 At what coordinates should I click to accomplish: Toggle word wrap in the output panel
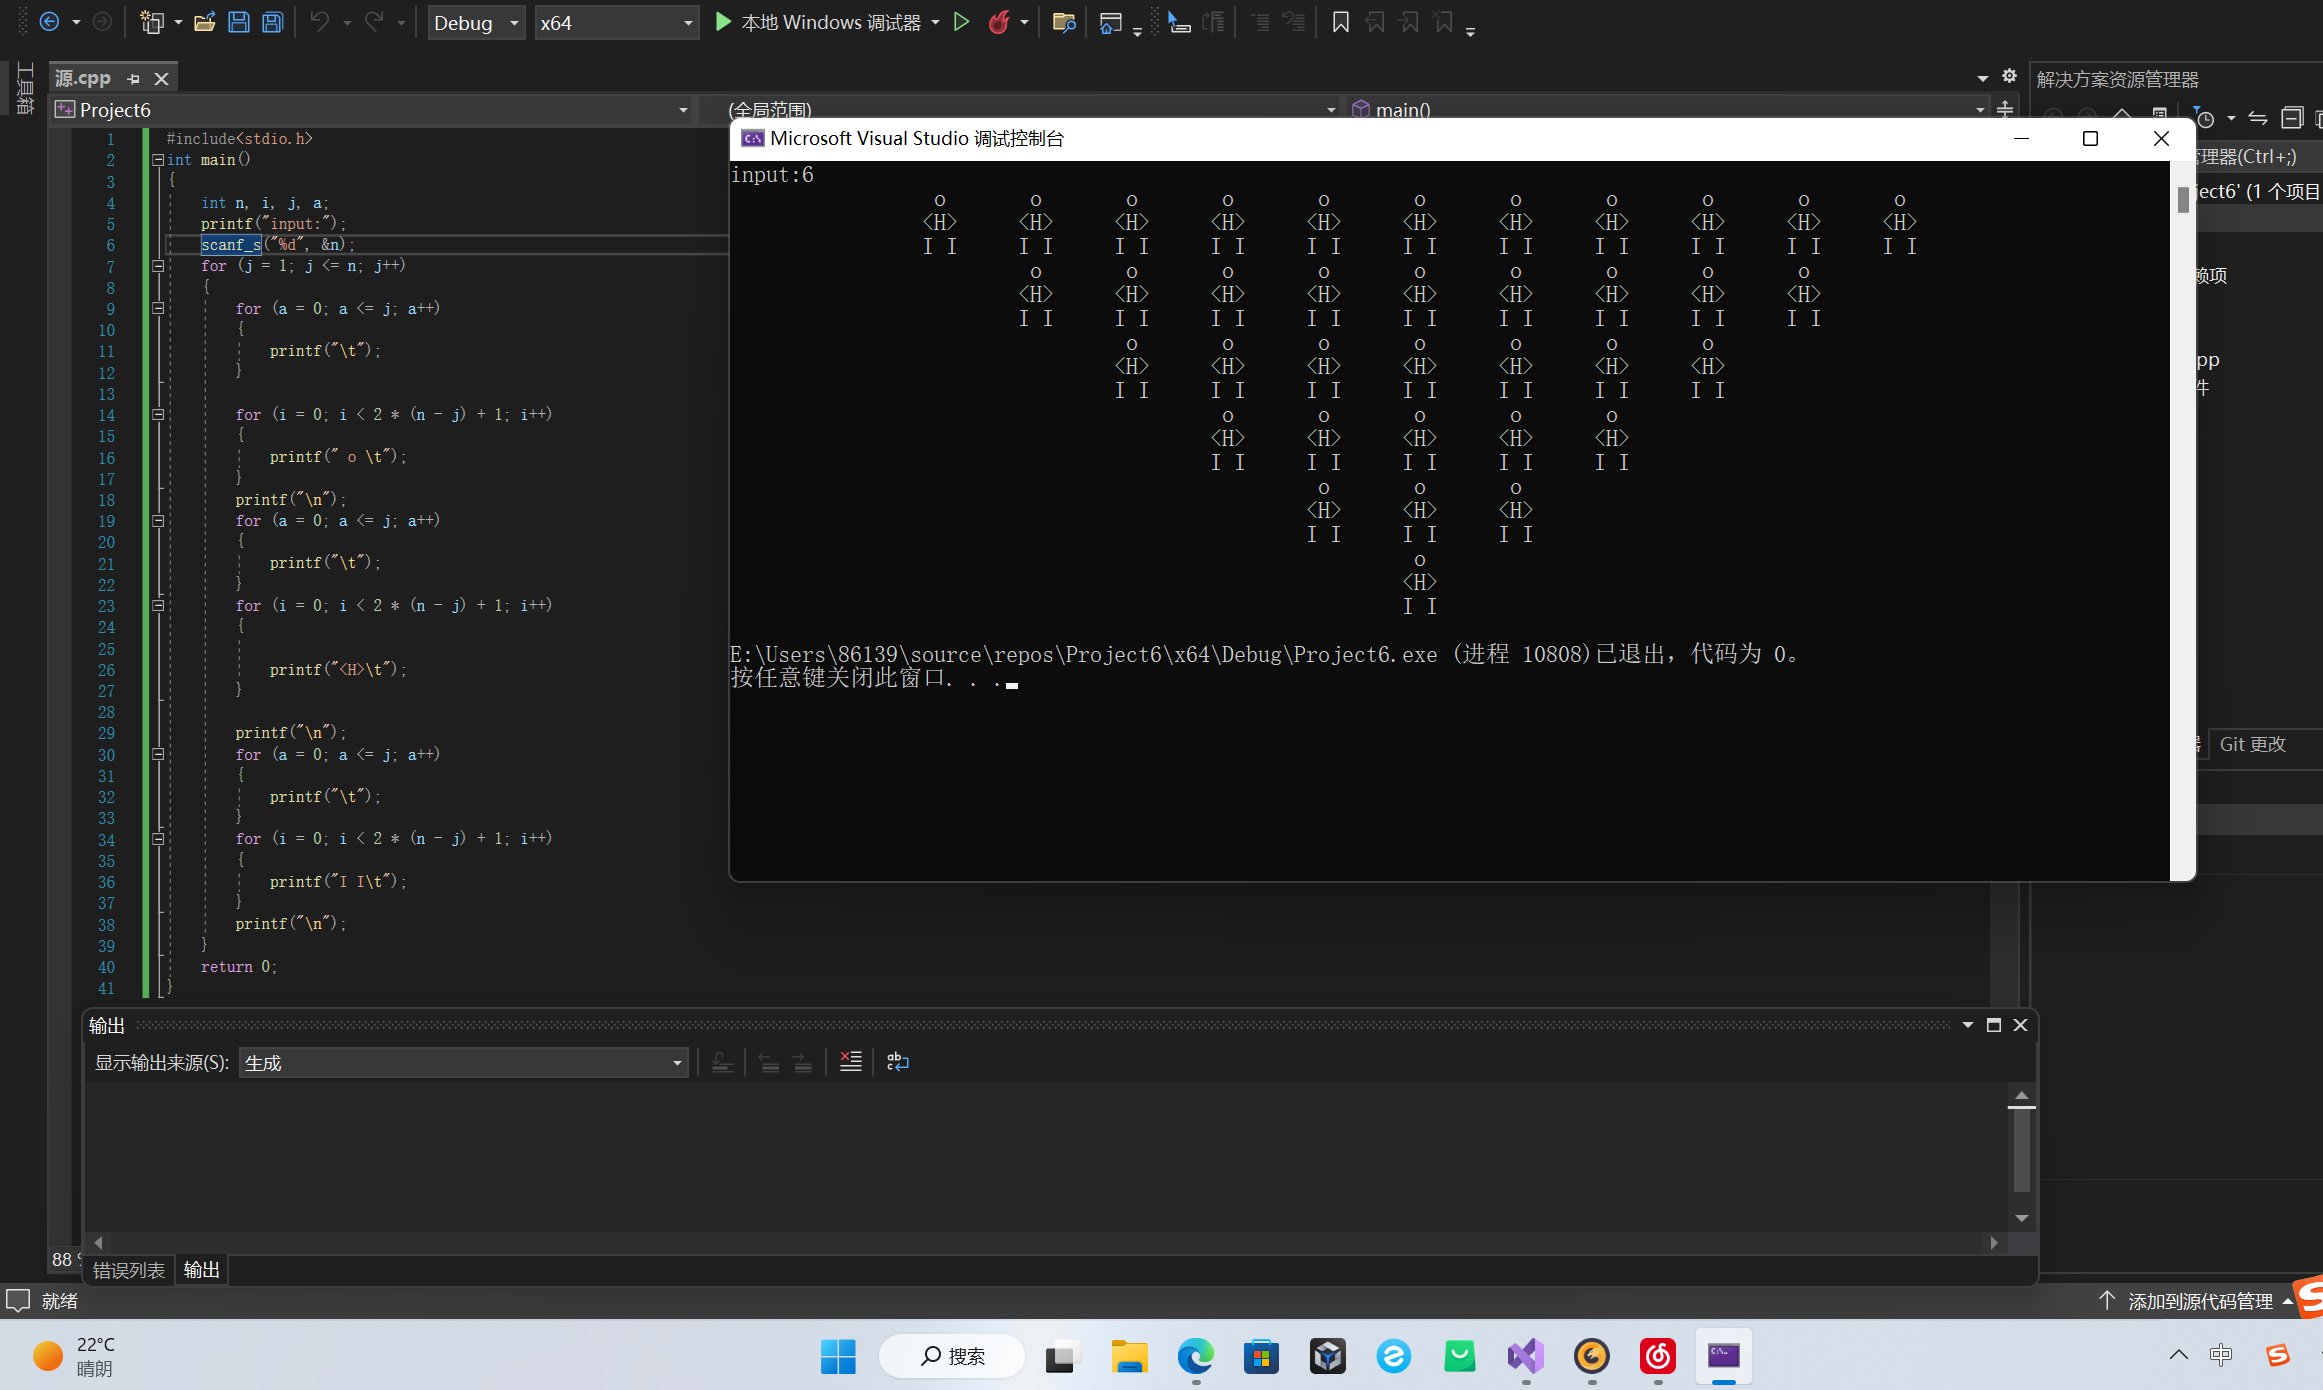click(x=897, y=1062)
